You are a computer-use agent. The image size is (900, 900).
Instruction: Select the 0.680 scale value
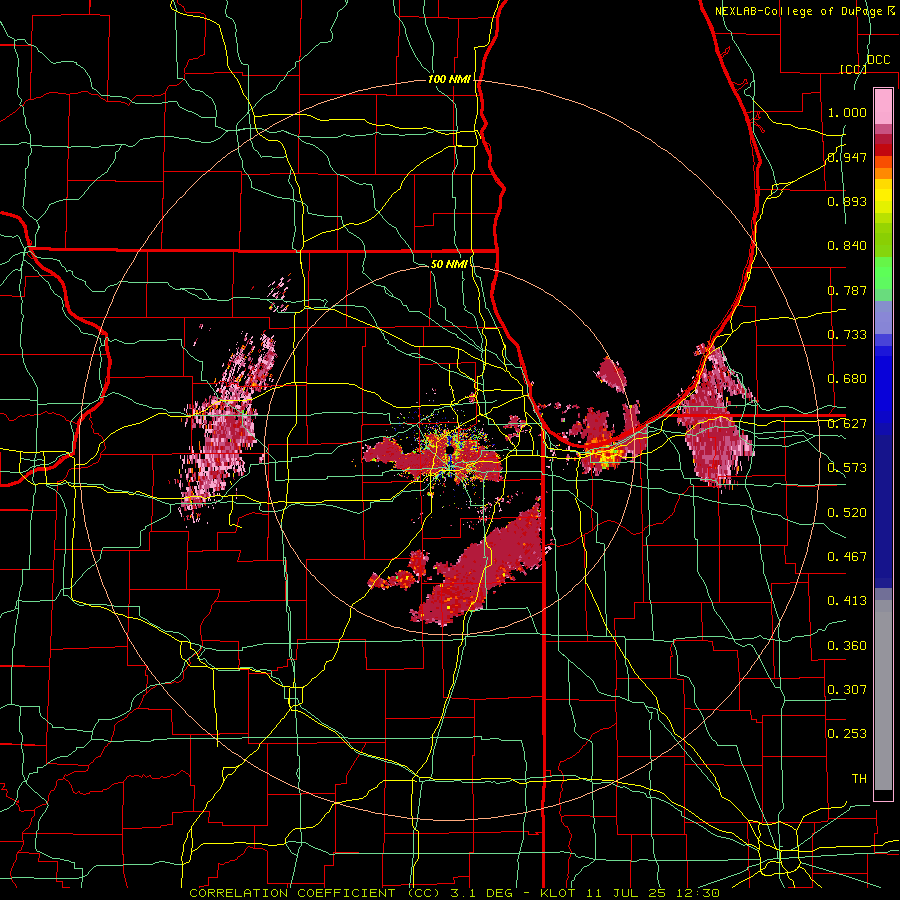847,379
